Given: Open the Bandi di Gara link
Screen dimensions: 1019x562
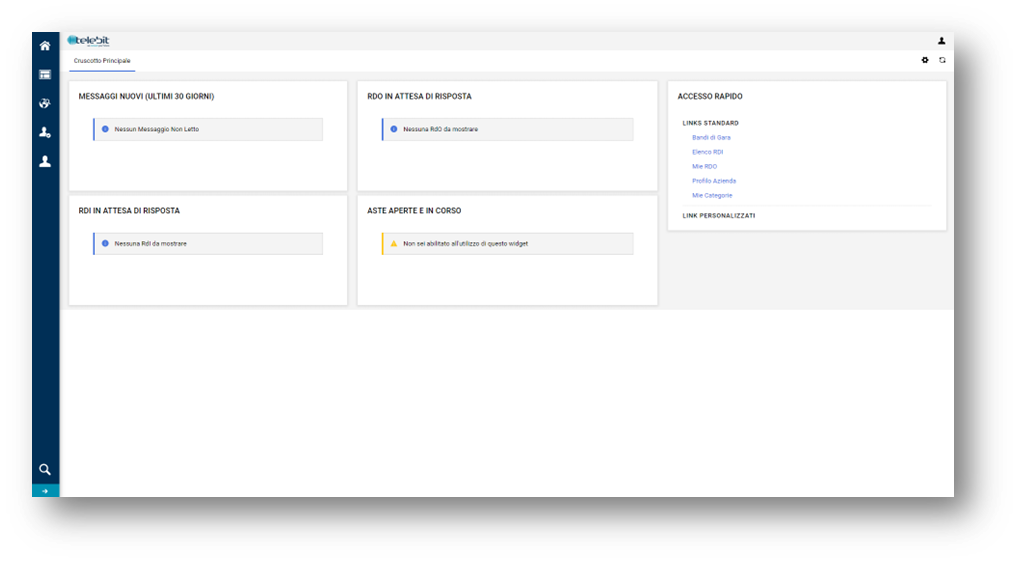Looking at the screenshot, I should [x=711, y=137].
